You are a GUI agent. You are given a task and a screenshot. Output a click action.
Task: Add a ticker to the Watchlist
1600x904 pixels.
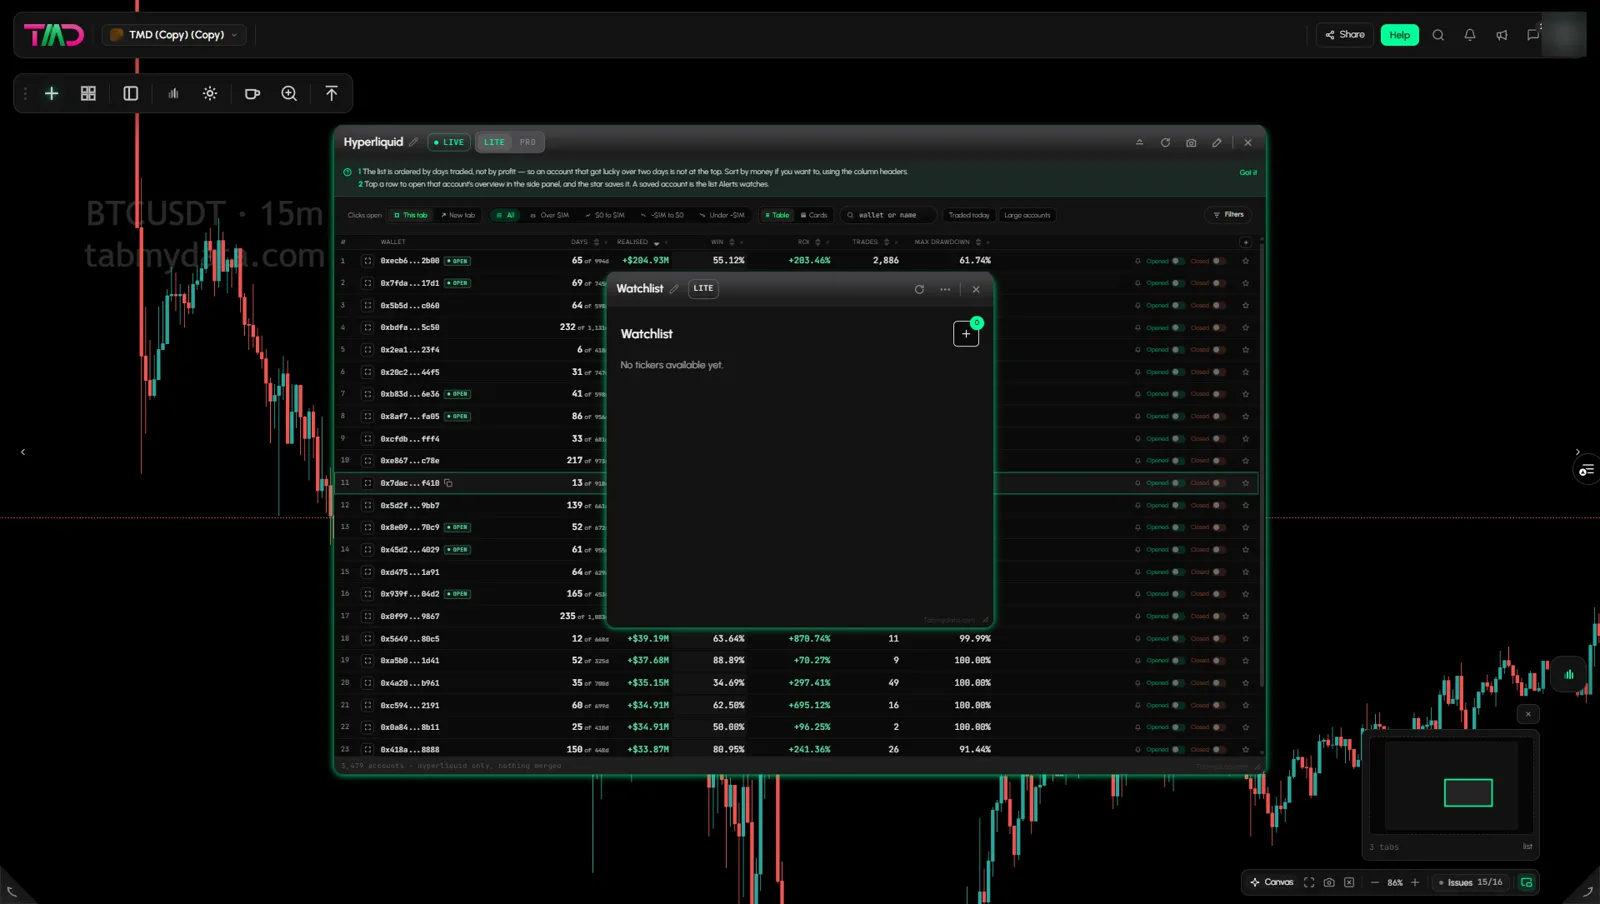click(x=966, y=334)
